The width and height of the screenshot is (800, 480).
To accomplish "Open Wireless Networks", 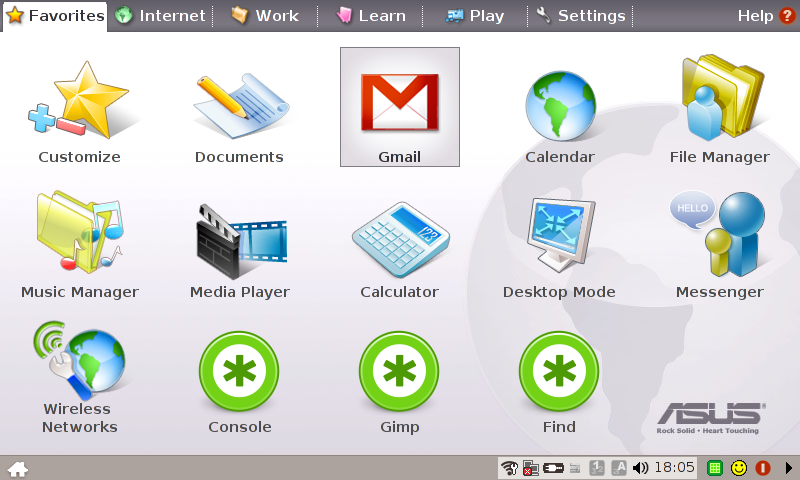I will pos(79,360).
